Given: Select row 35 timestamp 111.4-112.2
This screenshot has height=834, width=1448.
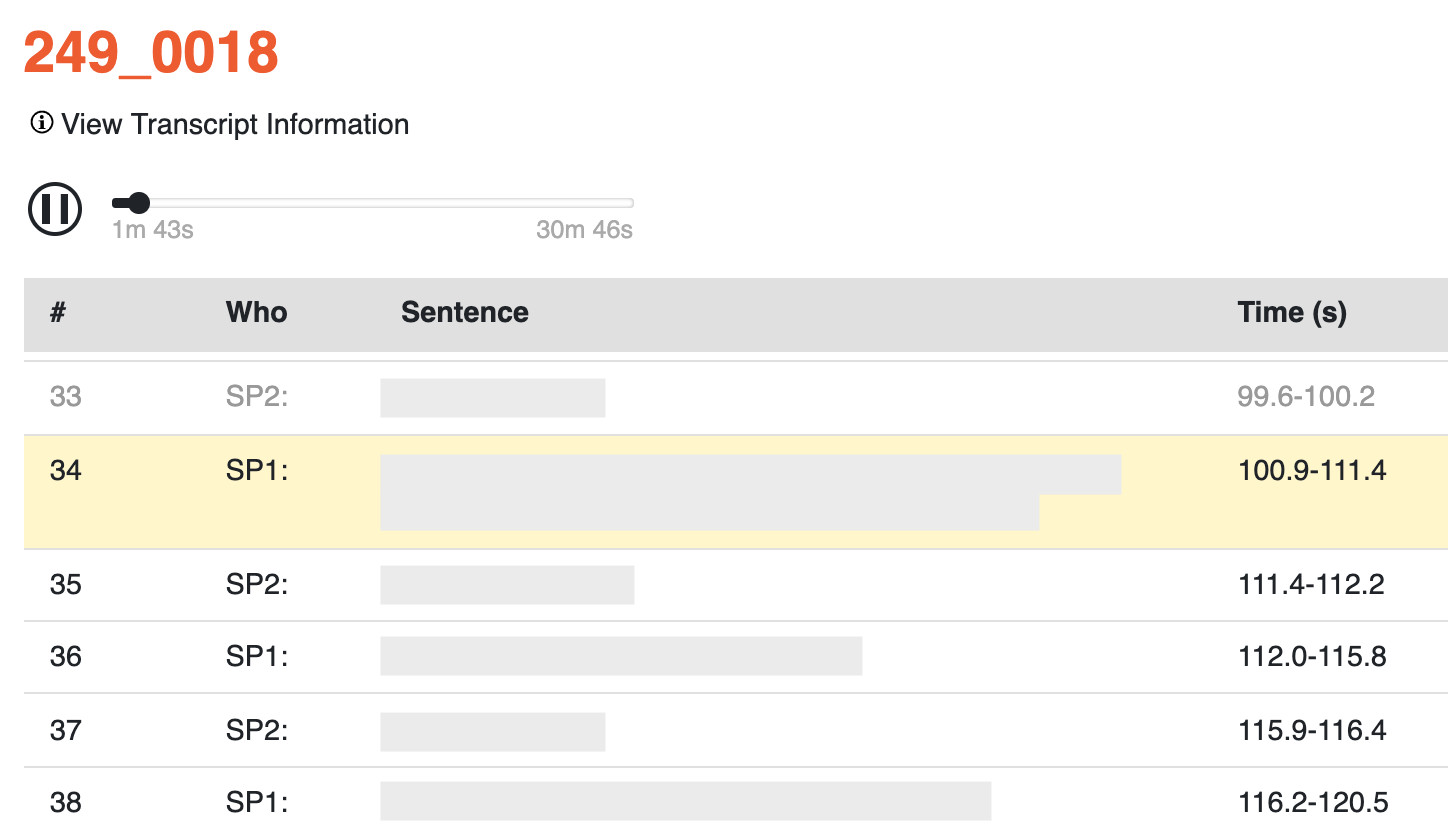Looking at the screenshot, I should click(x=1311, y=584).
